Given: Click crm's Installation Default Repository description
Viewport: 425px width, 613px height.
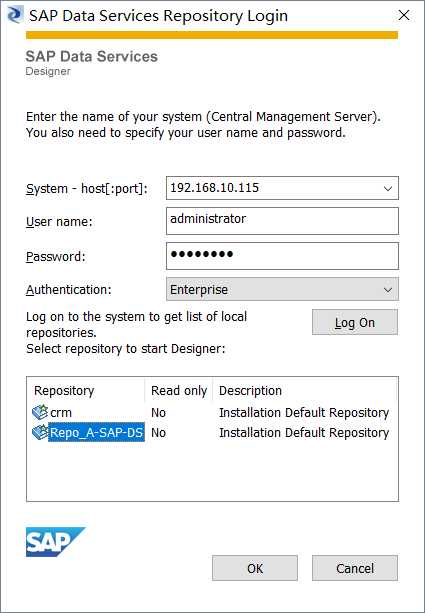Looking at the screenshot, I should coord(304,412).
